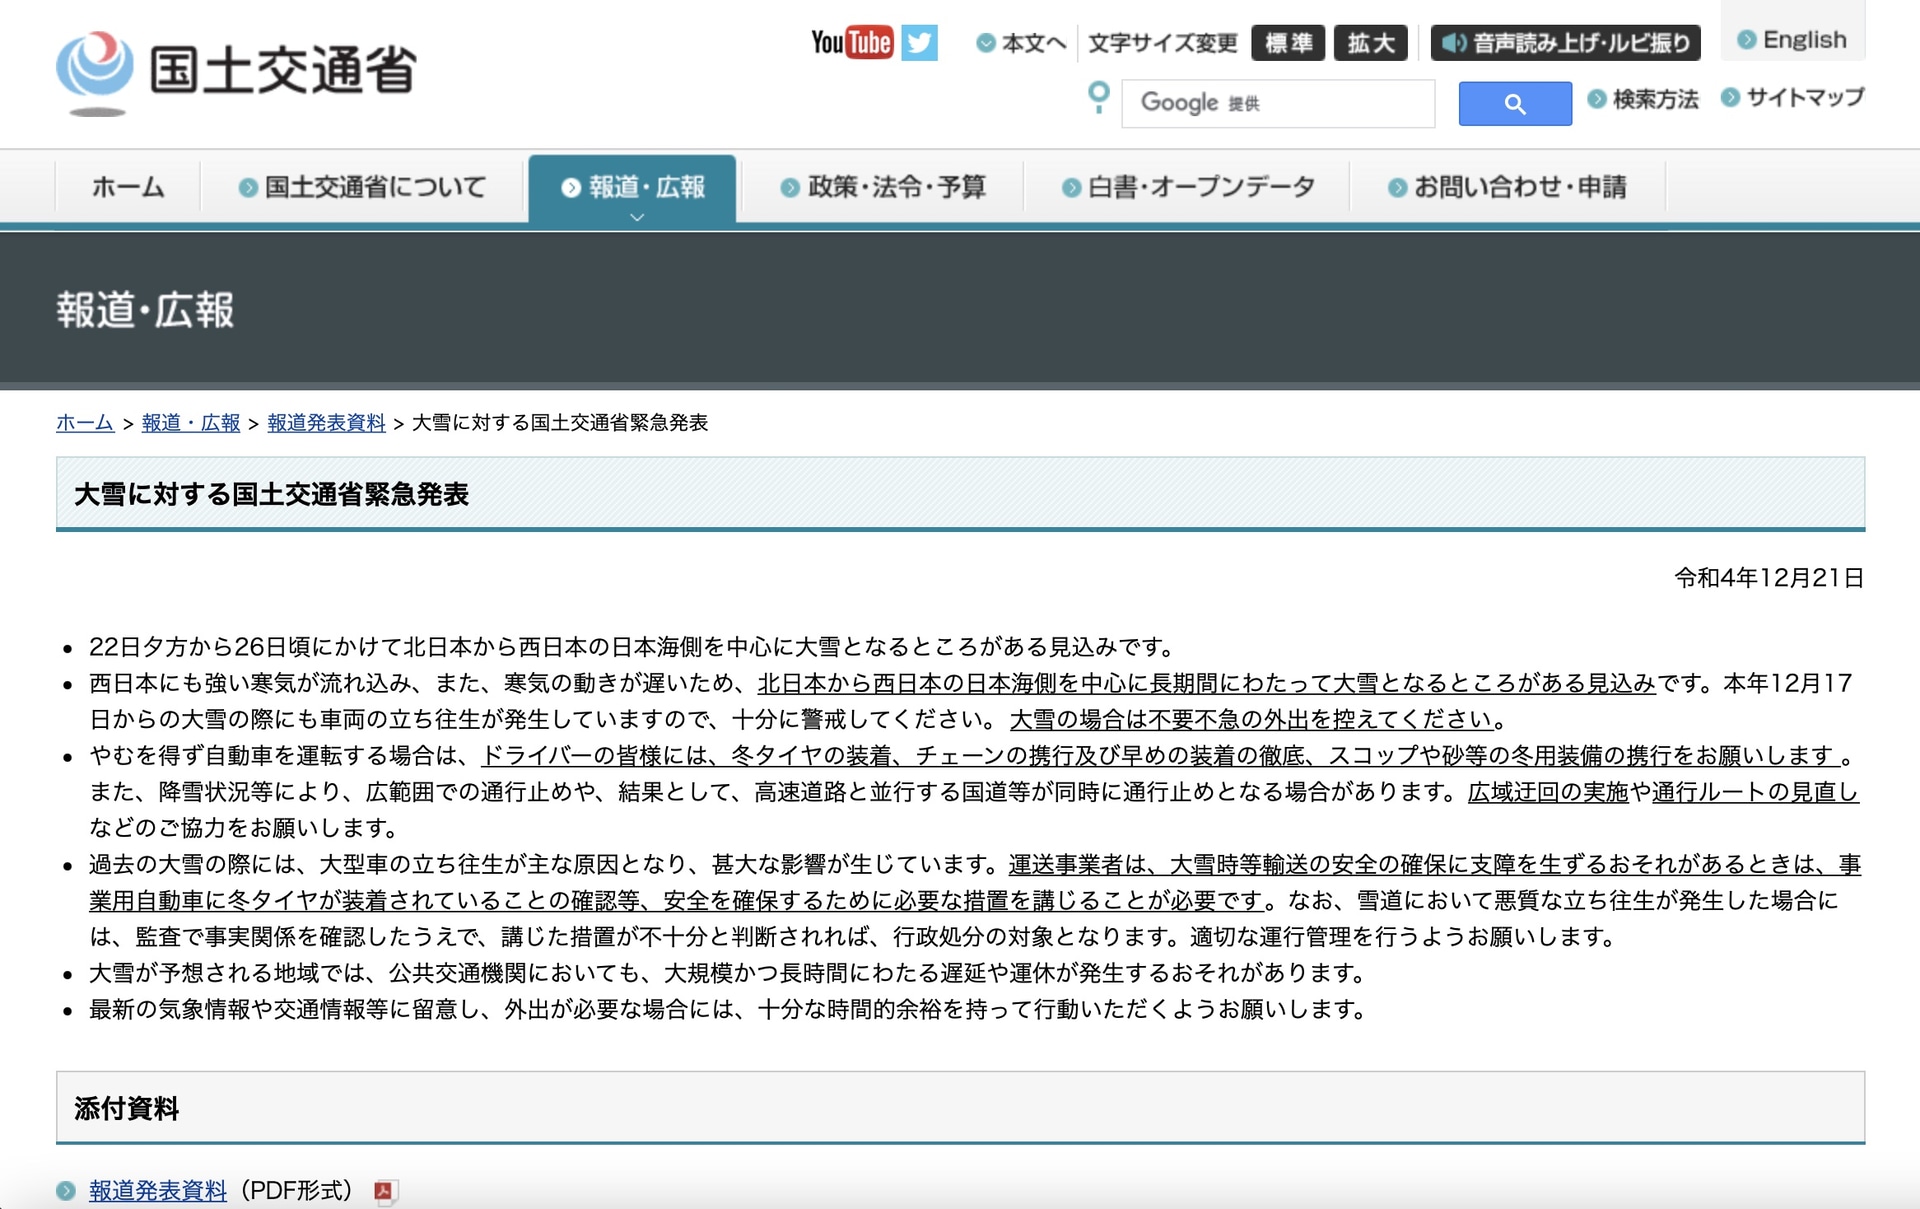Open the ホーム navigation tab
Viewport: 1920px width, 1209px height.
click(x=128, y=187)
